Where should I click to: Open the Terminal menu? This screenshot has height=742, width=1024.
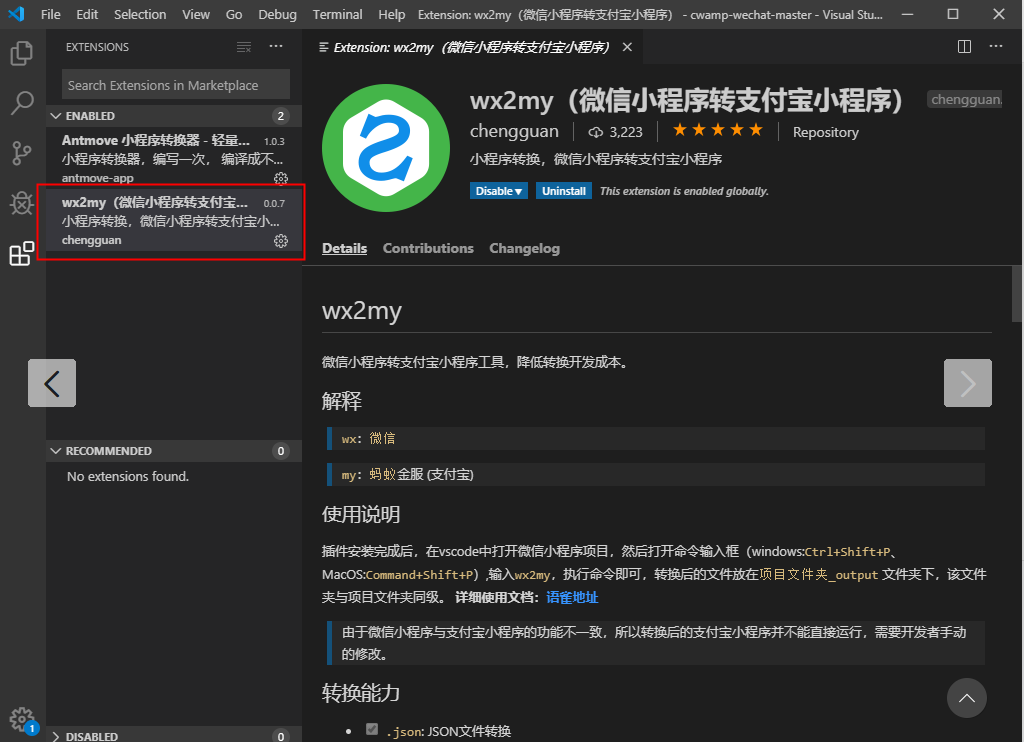pos(337,14)
